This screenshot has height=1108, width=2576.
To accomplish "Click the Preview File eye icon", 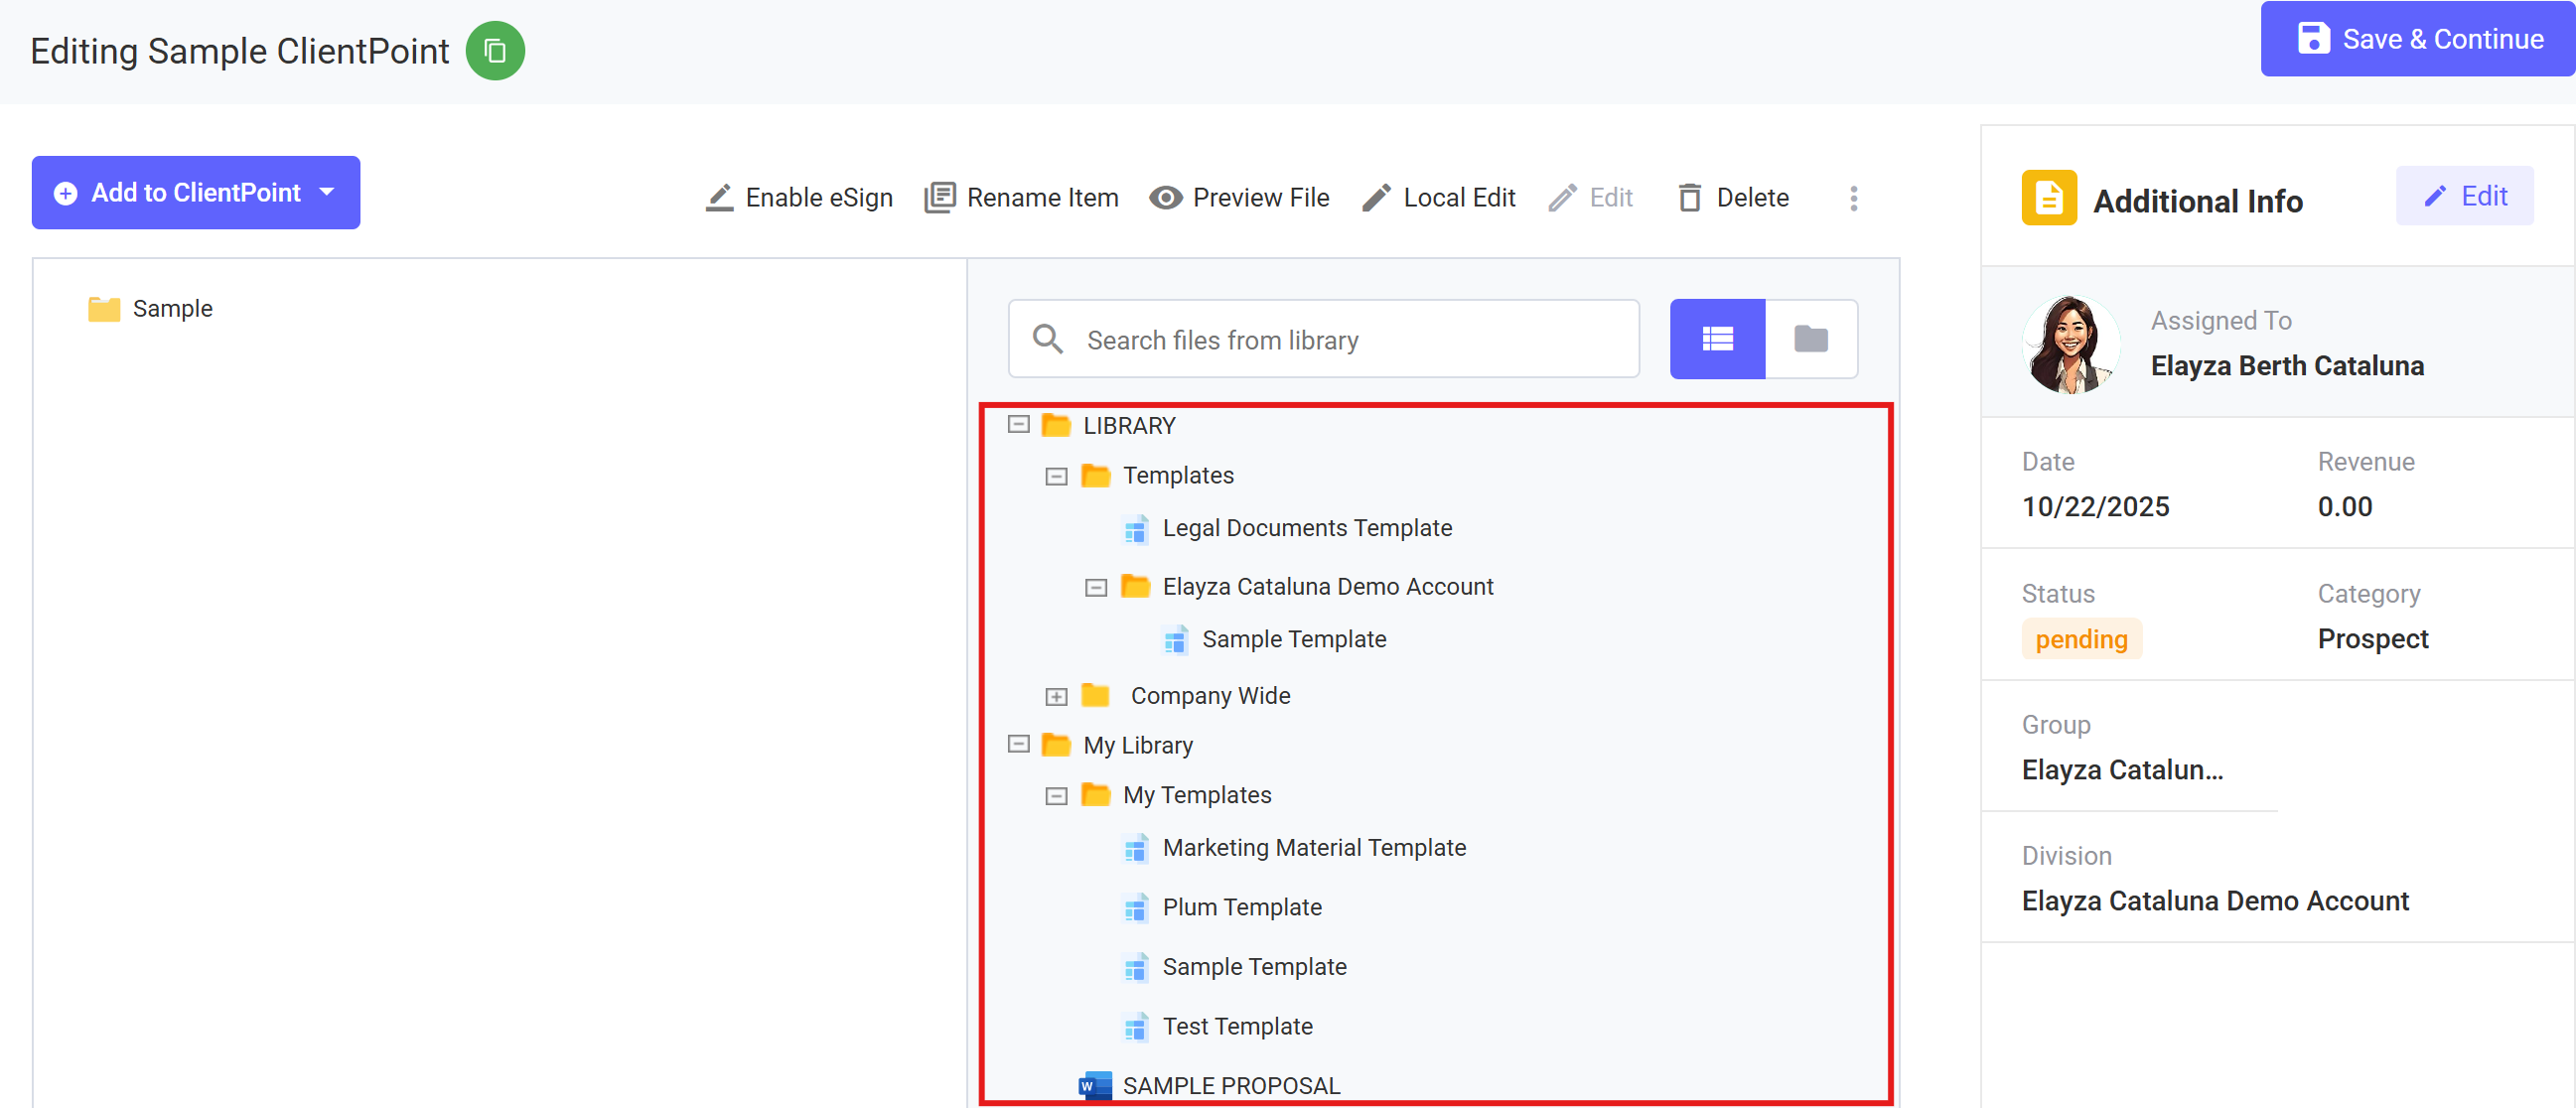I will point(1165,198).
